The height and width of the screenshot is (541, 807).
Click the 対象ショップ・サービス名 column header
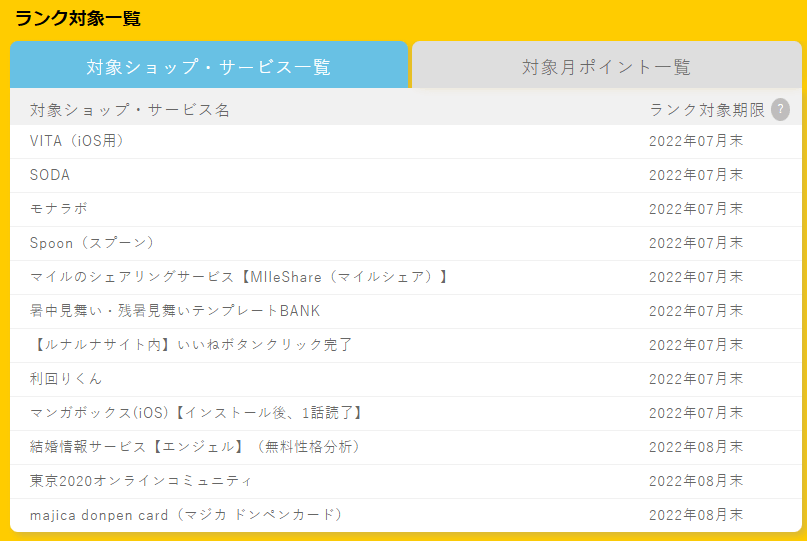(130, 110)
